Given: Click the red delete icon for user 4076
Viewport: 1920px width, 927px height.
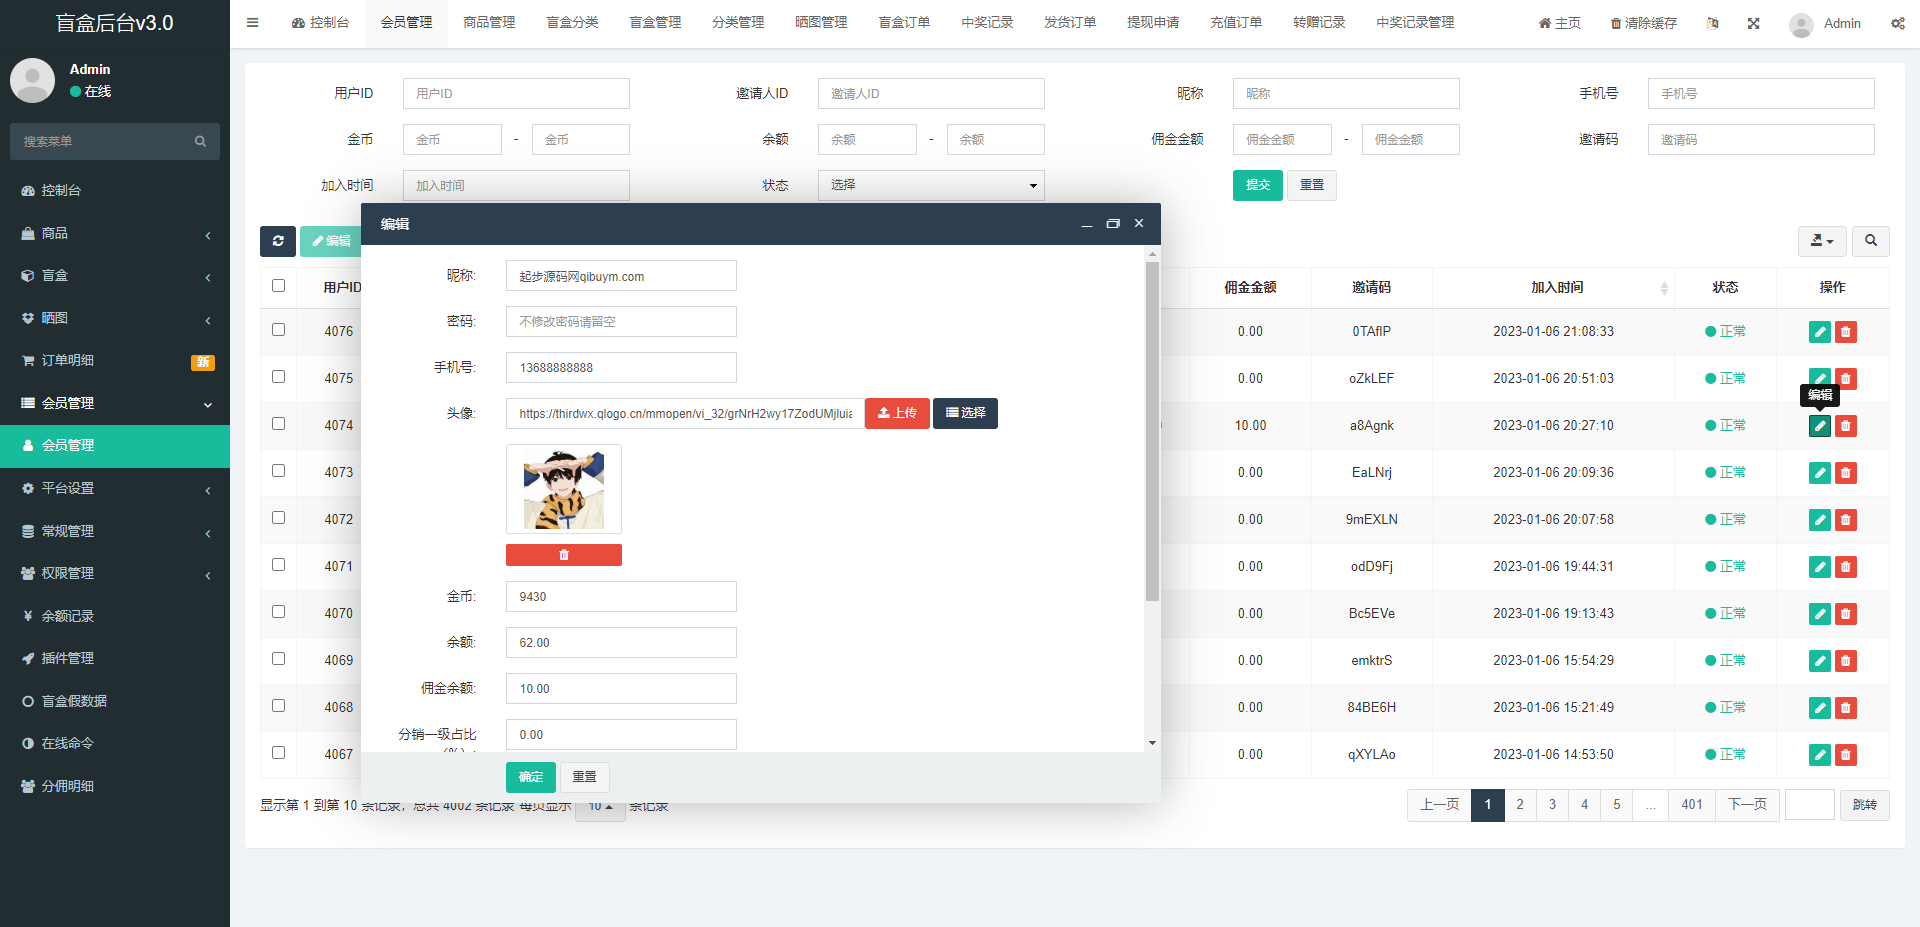Looking at the screenshot, I should [x=1846, y=332].
